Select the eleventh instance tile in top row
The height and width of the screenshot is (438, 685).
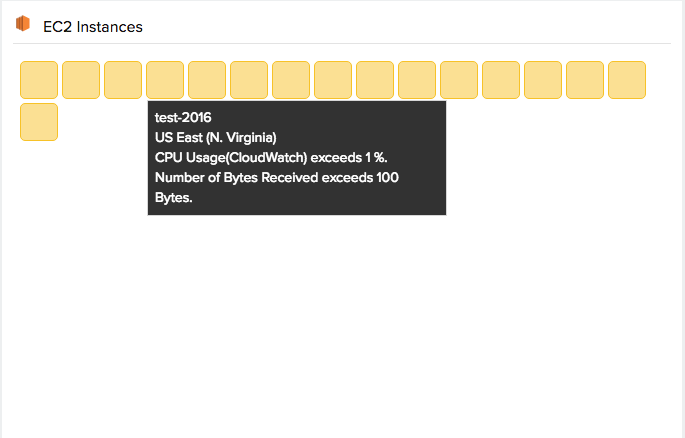pyautogui.click(x=459, y=80)
